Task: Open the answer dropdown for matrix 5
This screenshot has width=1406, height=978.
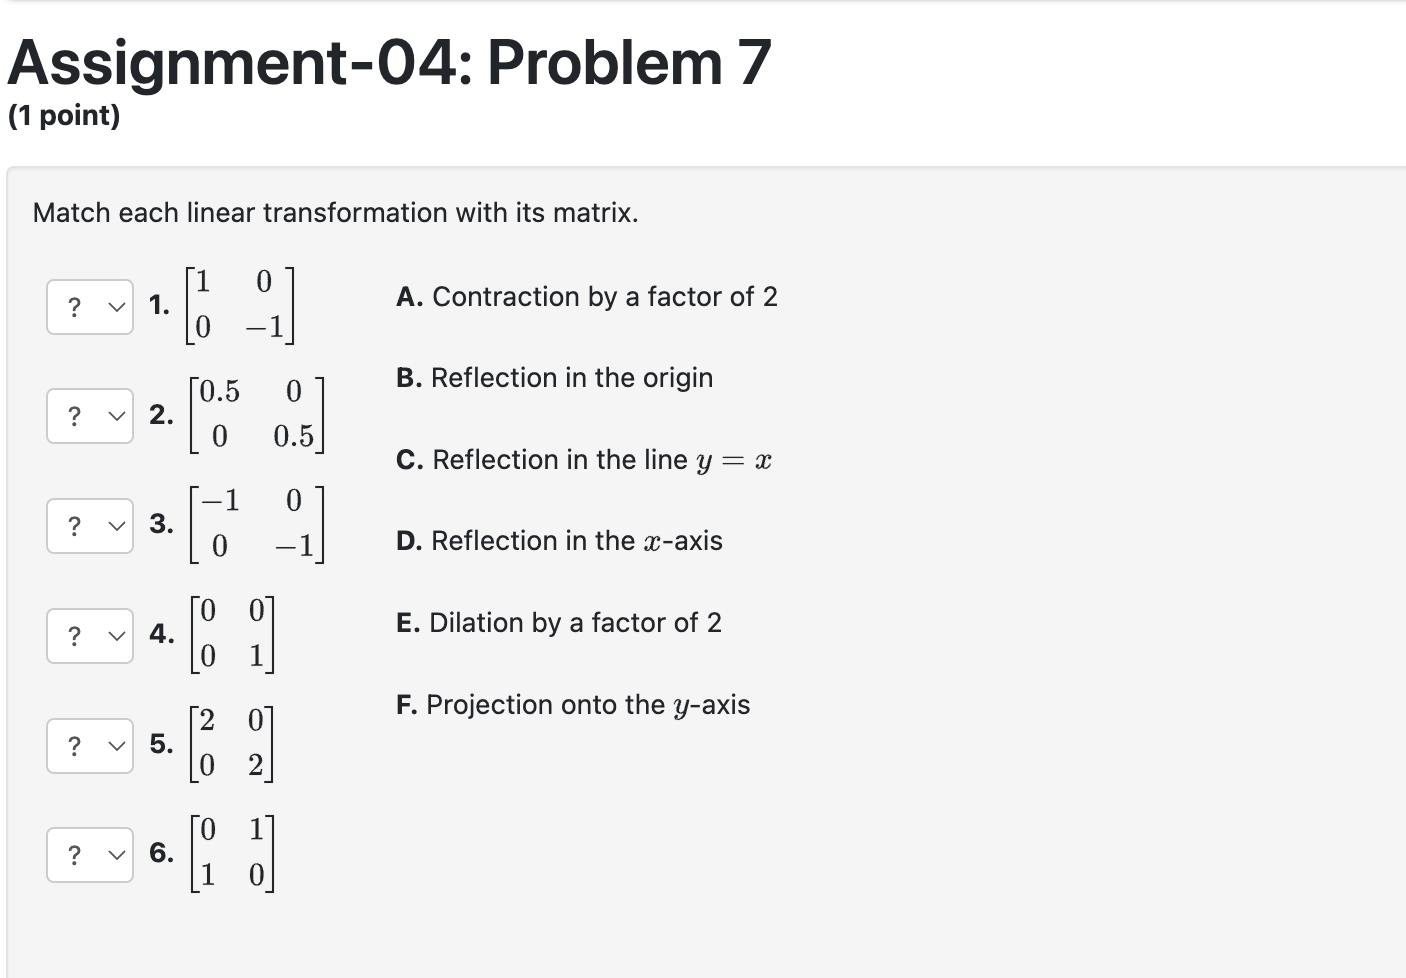Action: 89,746
